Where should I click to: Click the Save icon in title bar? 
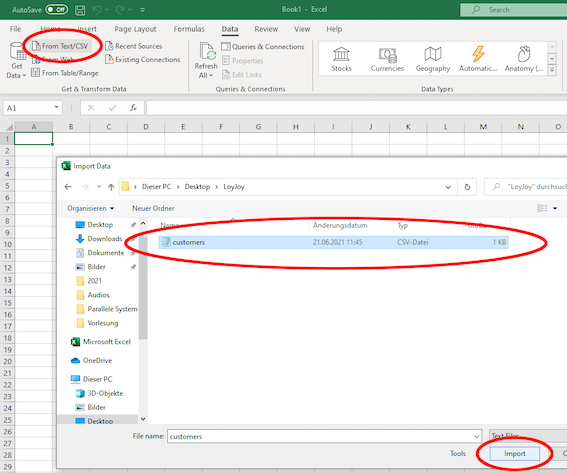[80, 10]
